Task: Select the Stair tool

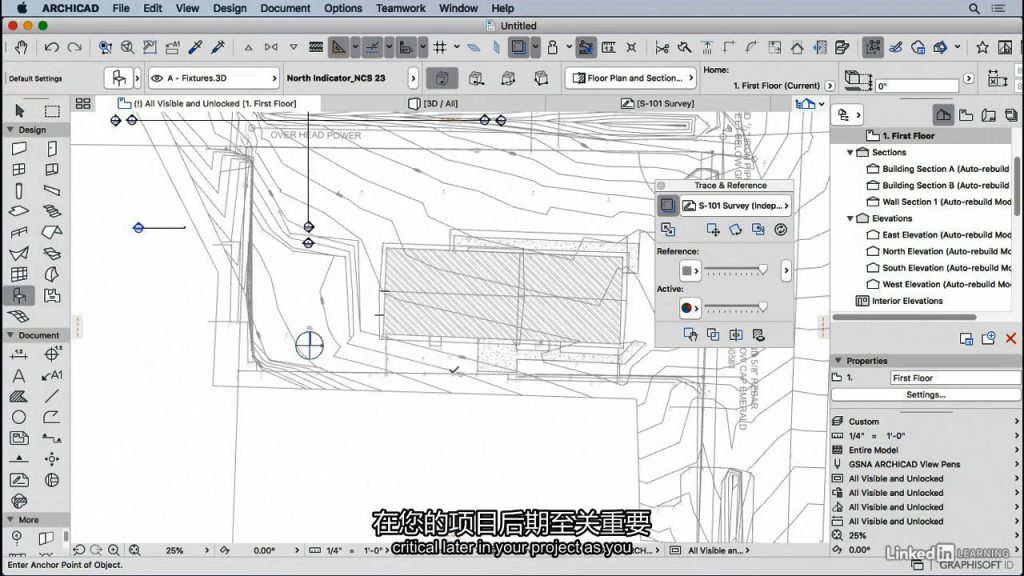Action: (x=52, y=212)
